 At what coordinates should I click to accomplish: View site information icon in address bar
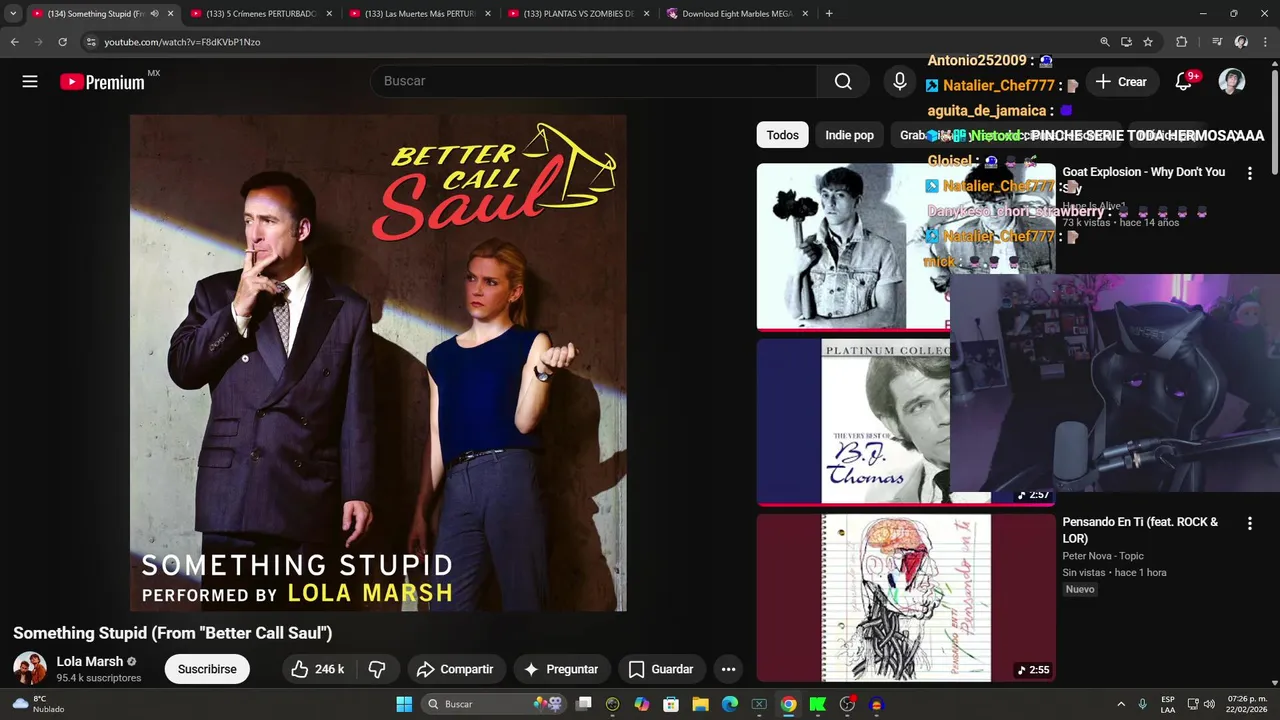pyautogui.click(x=90, y=42)
